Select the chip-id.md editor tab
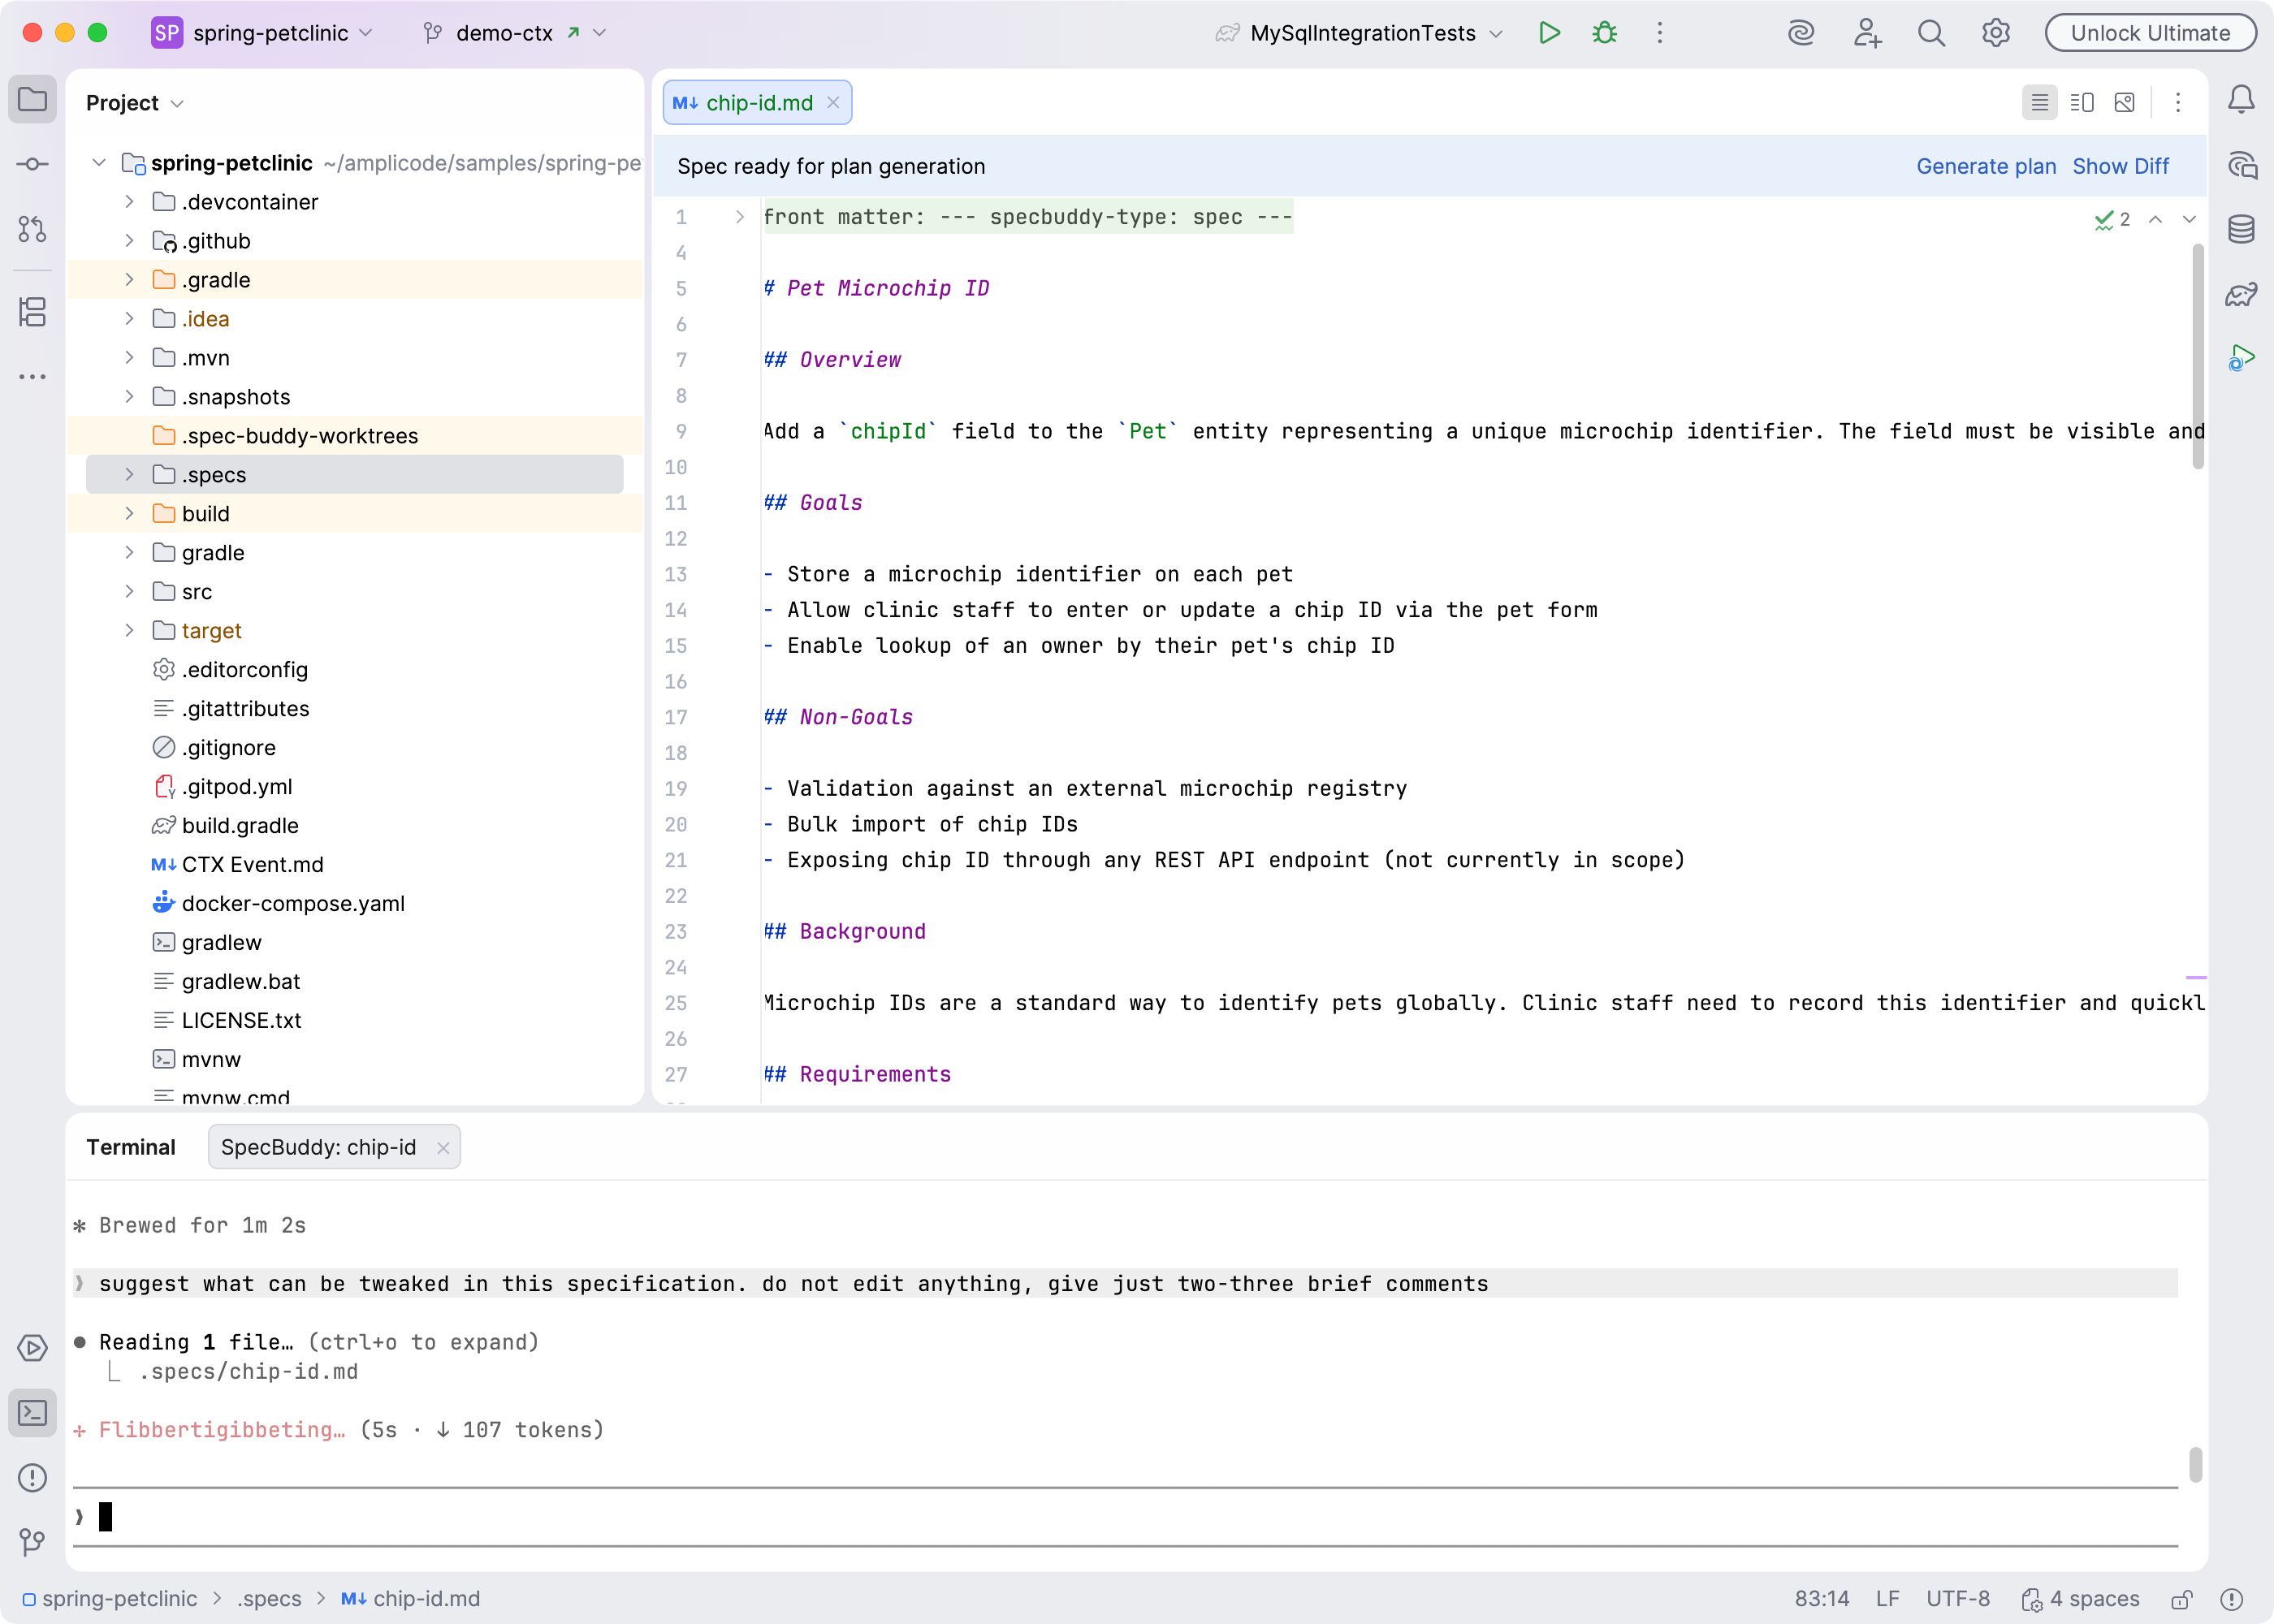The width and height of the screenshot is (2274, 1624). [x=758, y=103]
